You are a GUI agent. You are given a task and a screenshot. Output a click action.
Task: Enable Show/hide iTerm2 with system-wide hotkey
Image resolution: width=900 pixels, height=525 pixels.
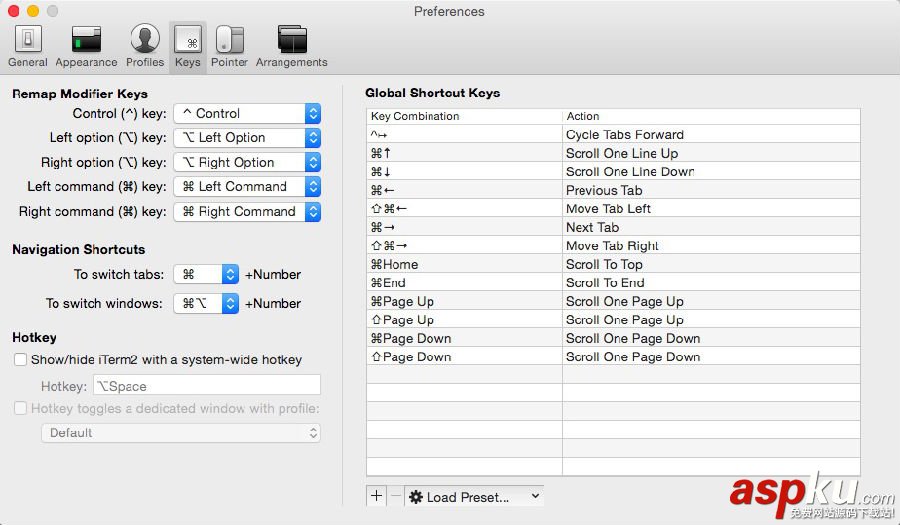pos(21,360)
